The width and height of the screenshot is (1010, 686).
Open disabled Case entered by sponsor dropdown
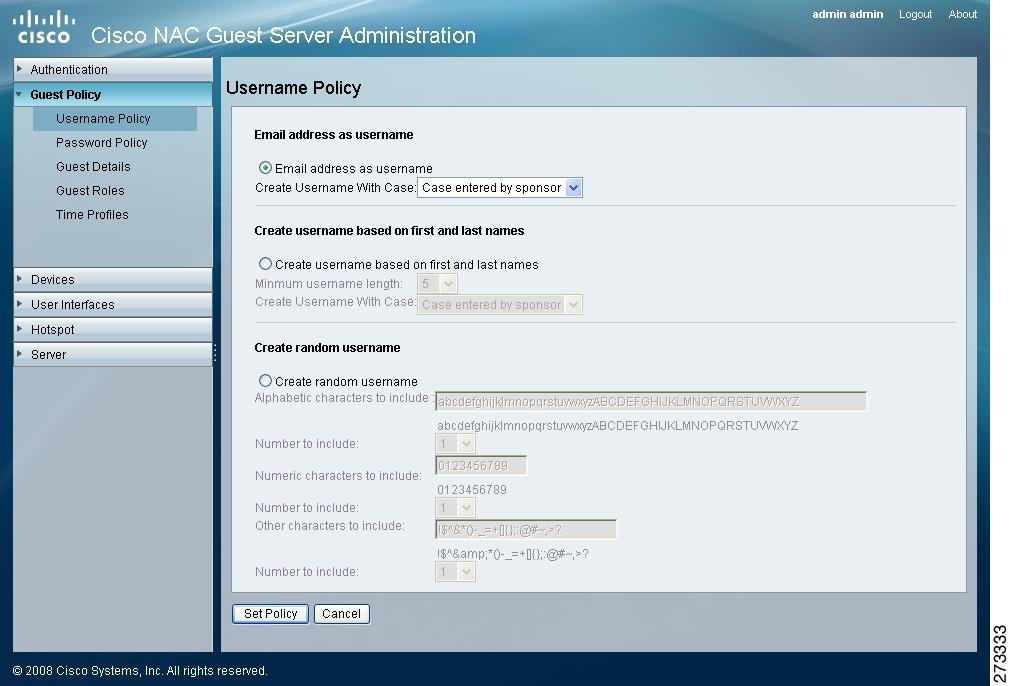[500, 305]
